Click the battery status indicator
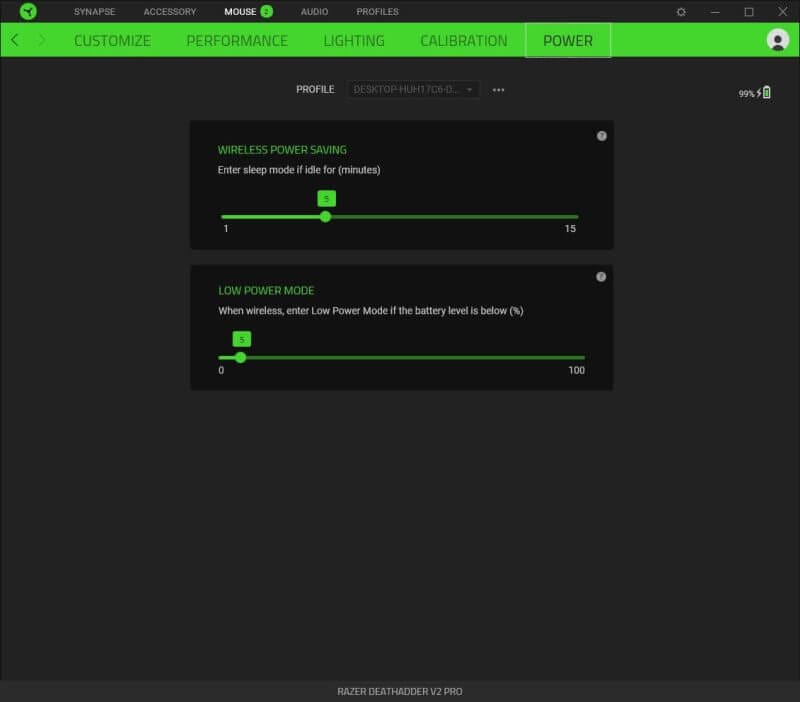 point(756,93)
